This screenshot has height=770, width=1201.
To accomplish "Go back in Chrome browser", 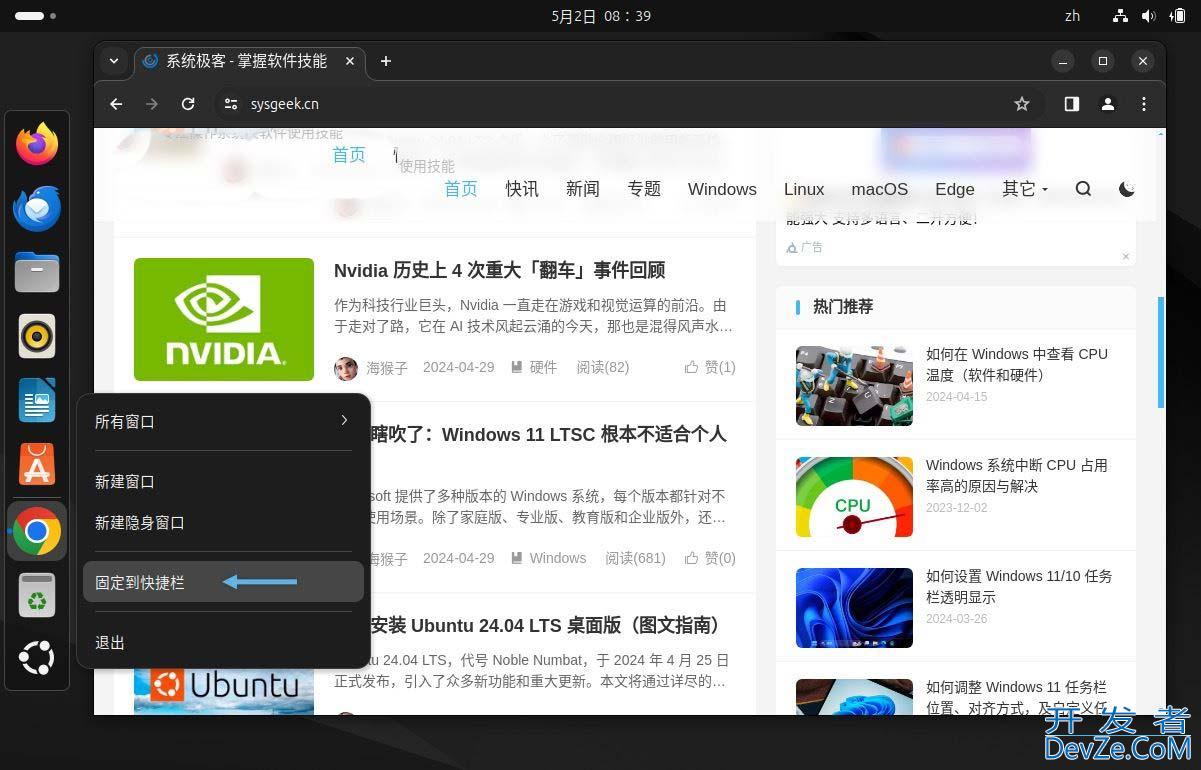I will pos(116,104).
